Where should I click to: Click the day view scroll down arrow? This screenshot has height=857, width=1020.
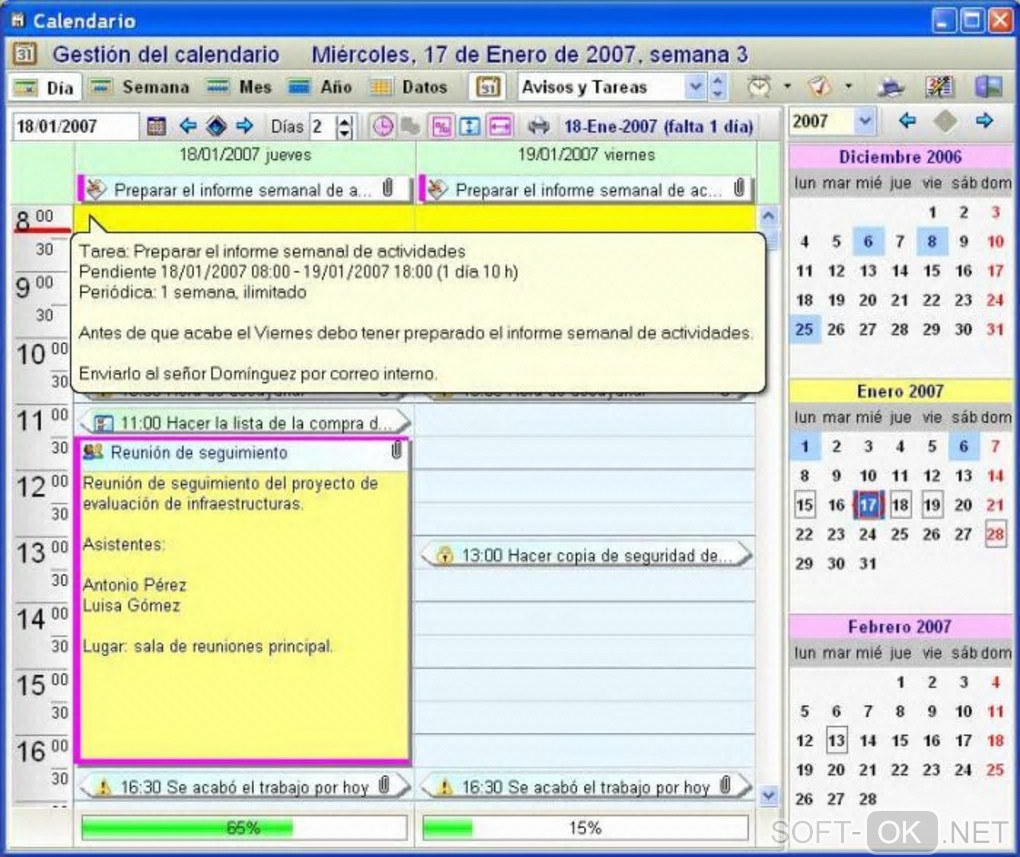[768, 795]
